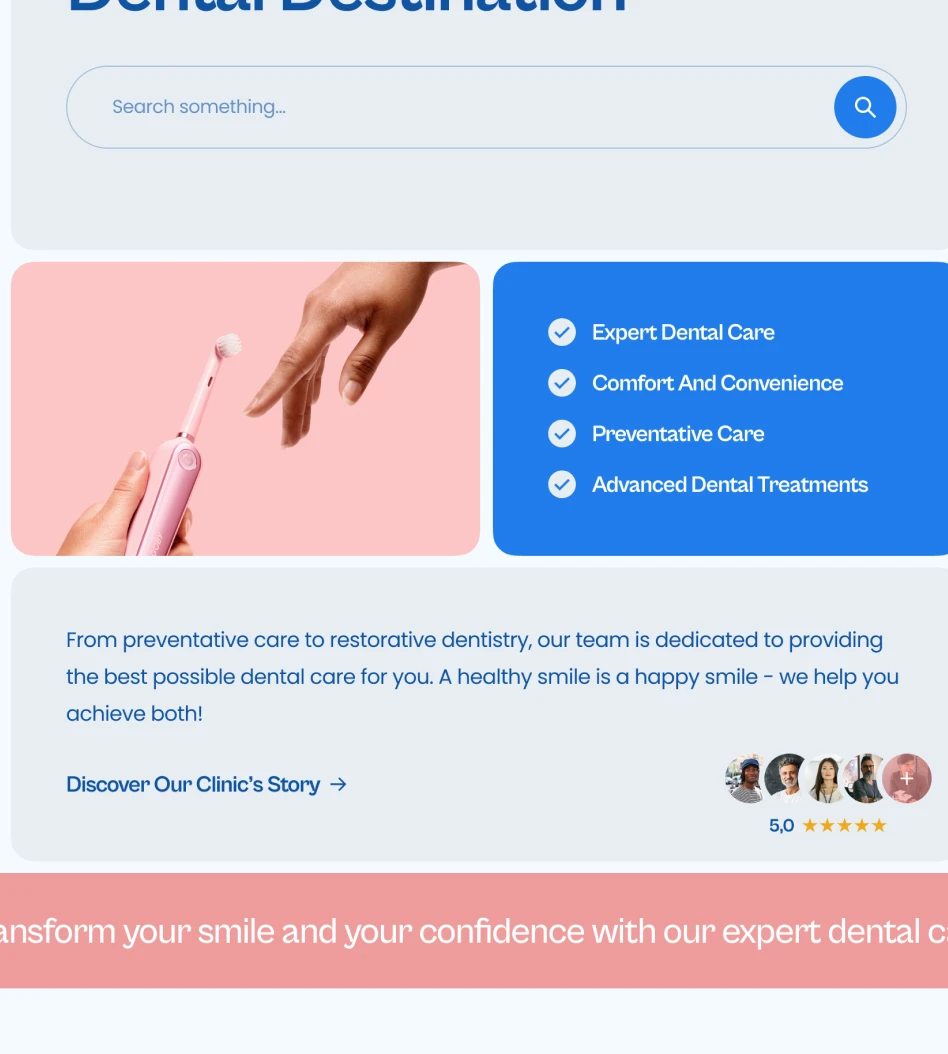
Task: Select the Expert Dental Care text
Action: [682, 332]
